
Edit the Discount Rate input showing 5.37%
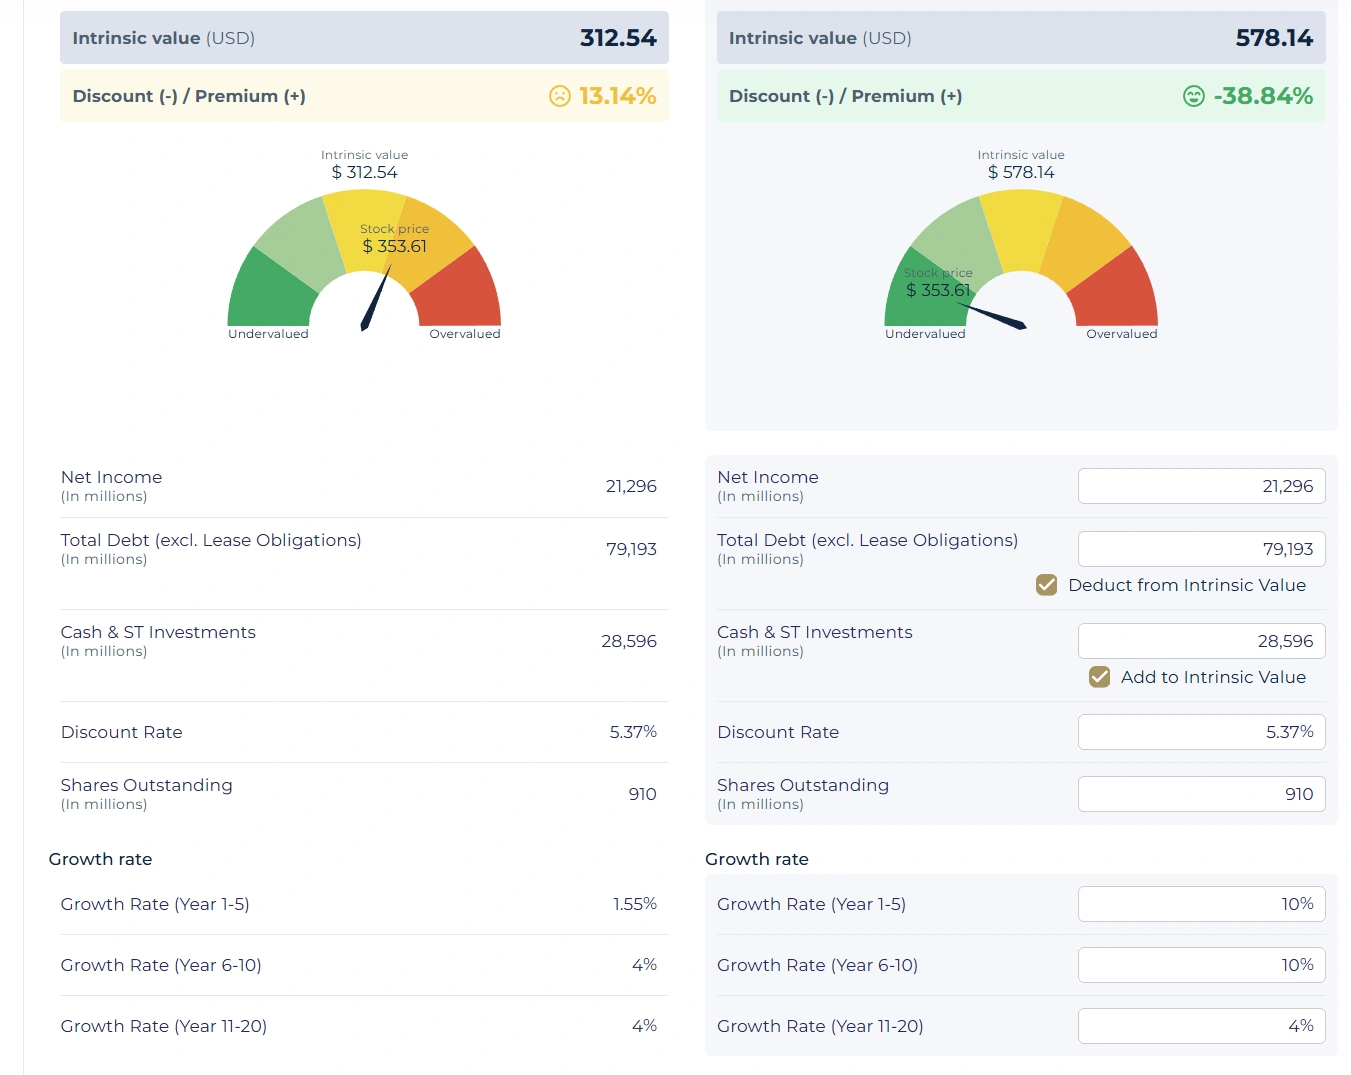[1201, 732]
